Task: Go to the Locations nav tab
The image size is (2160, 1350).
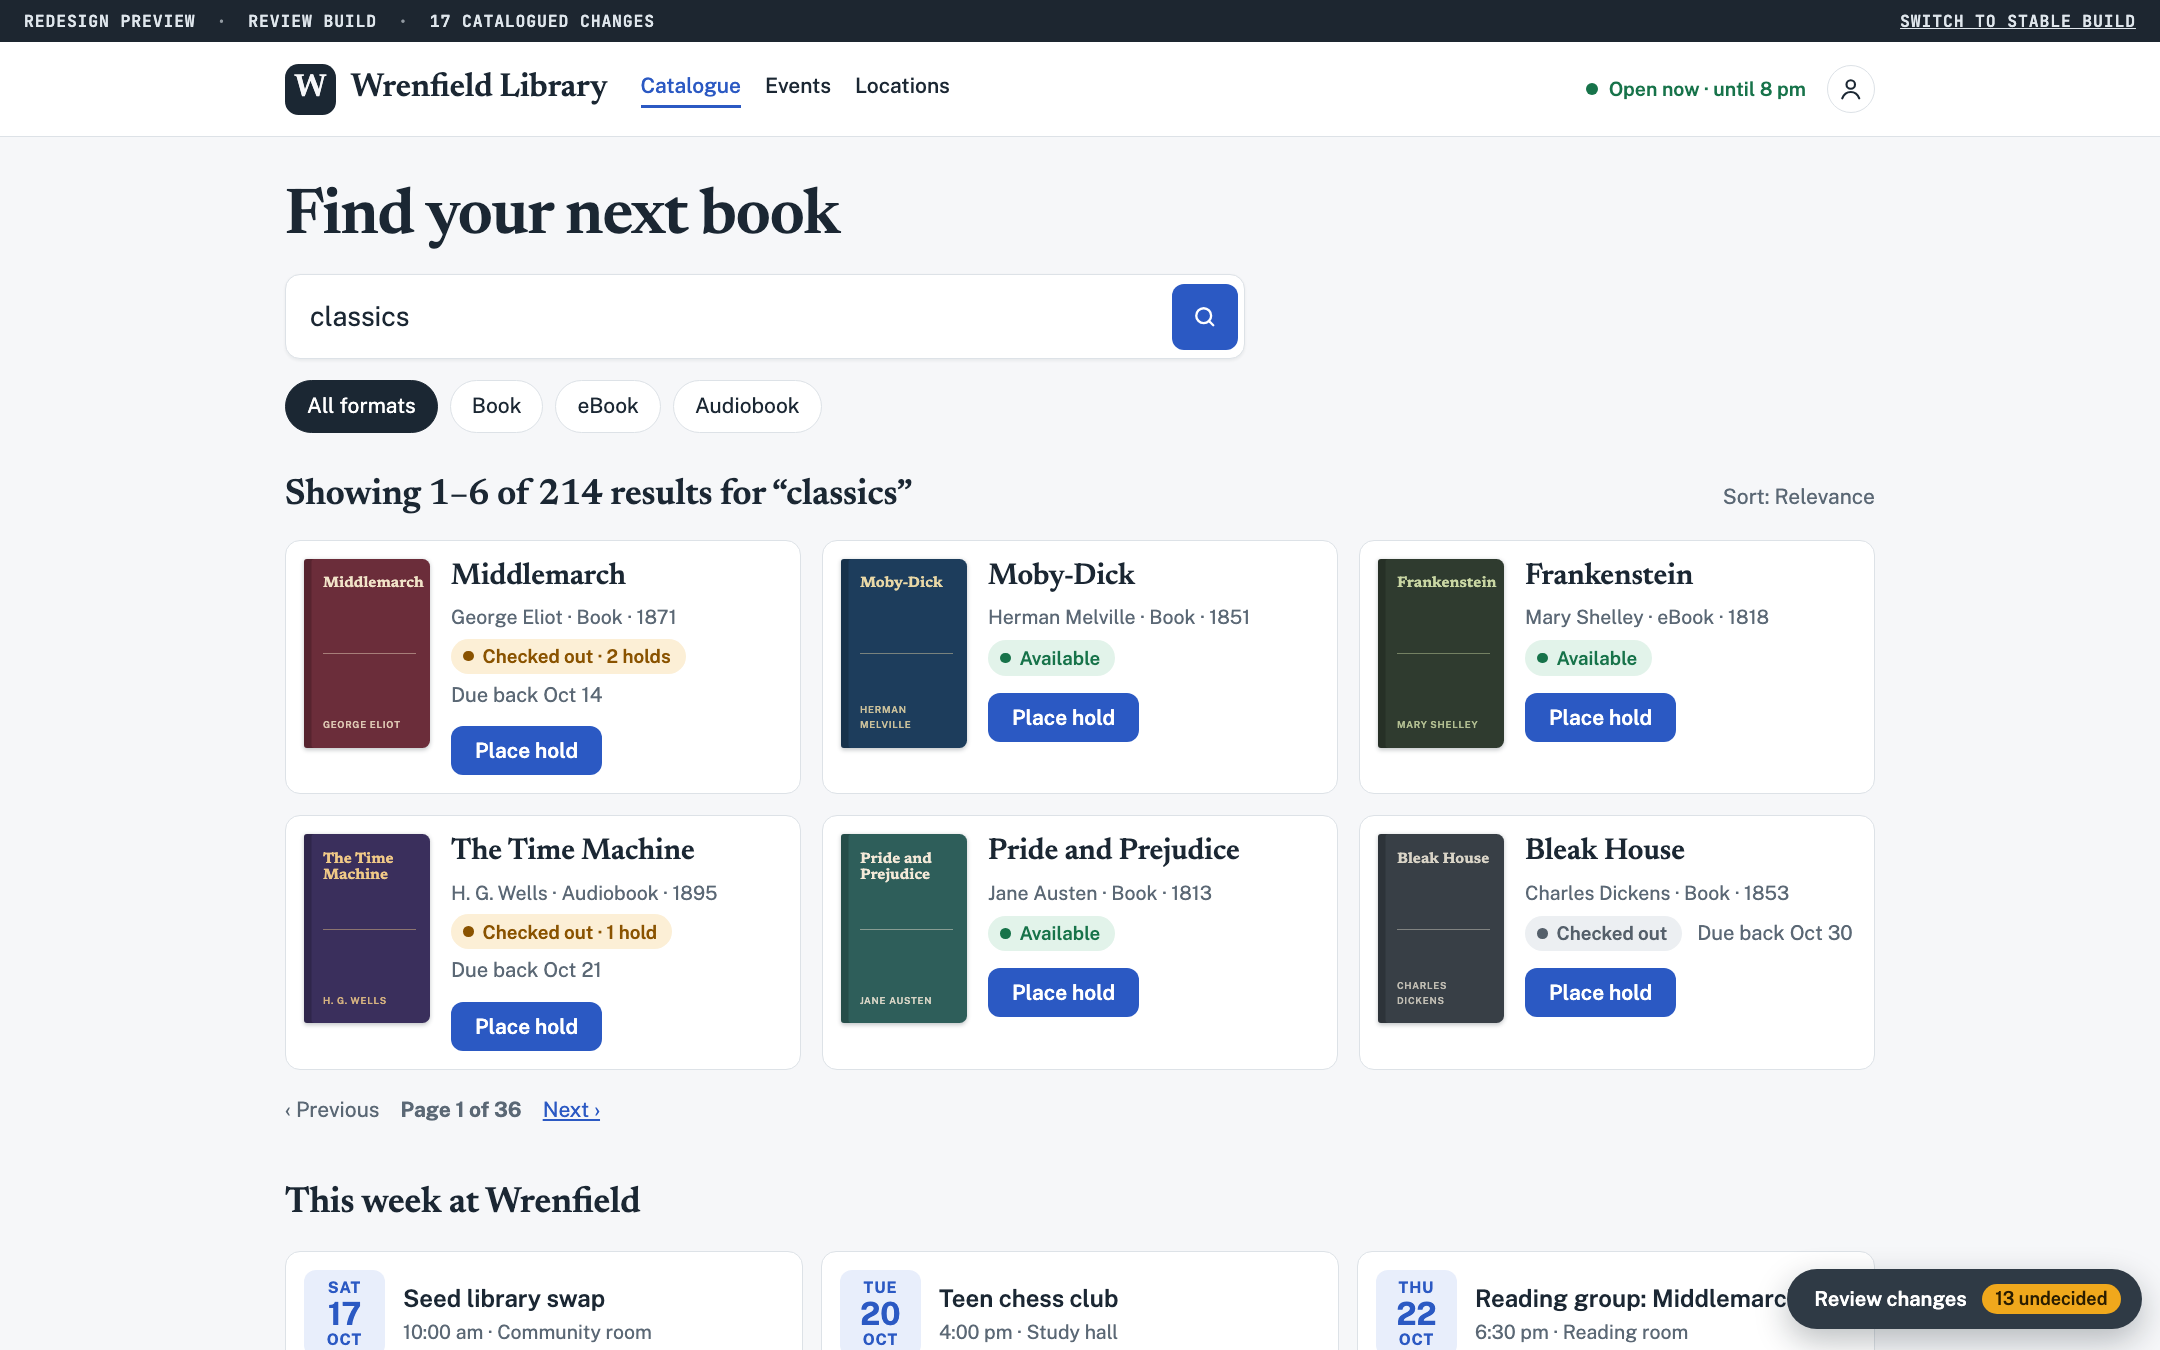Action: point(902,86)
